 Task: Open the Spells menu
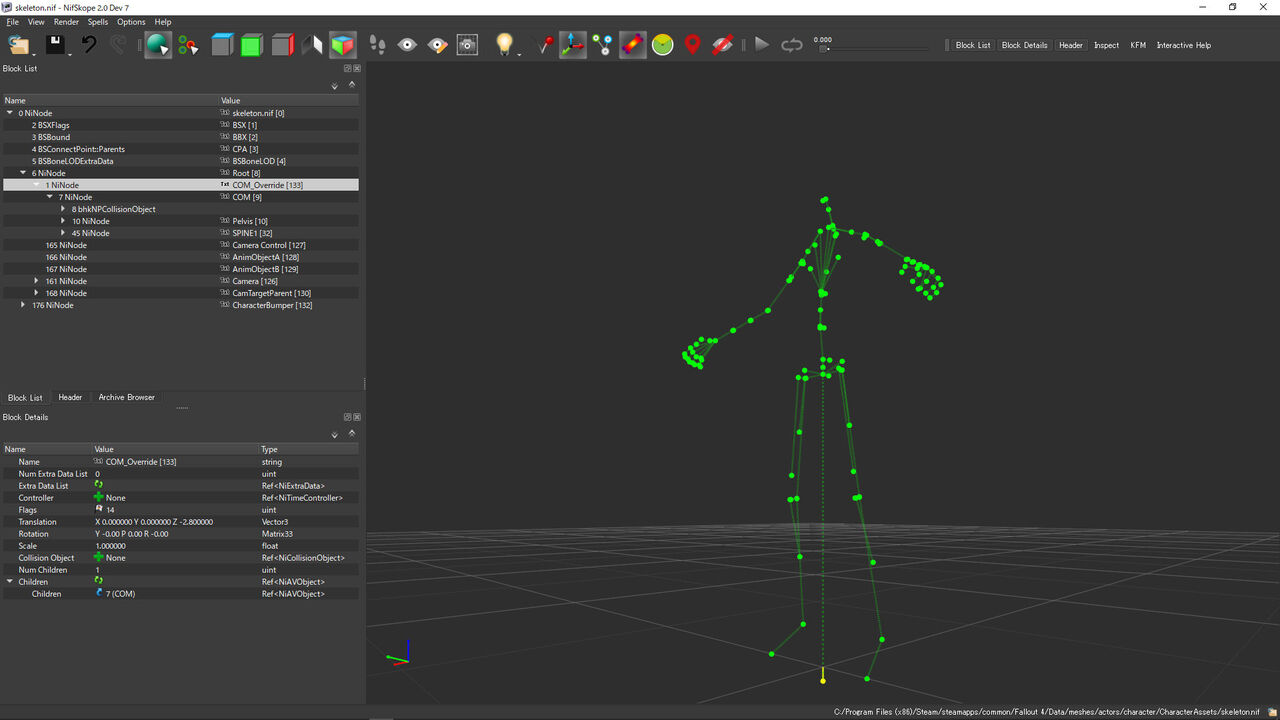coord(97,21)
